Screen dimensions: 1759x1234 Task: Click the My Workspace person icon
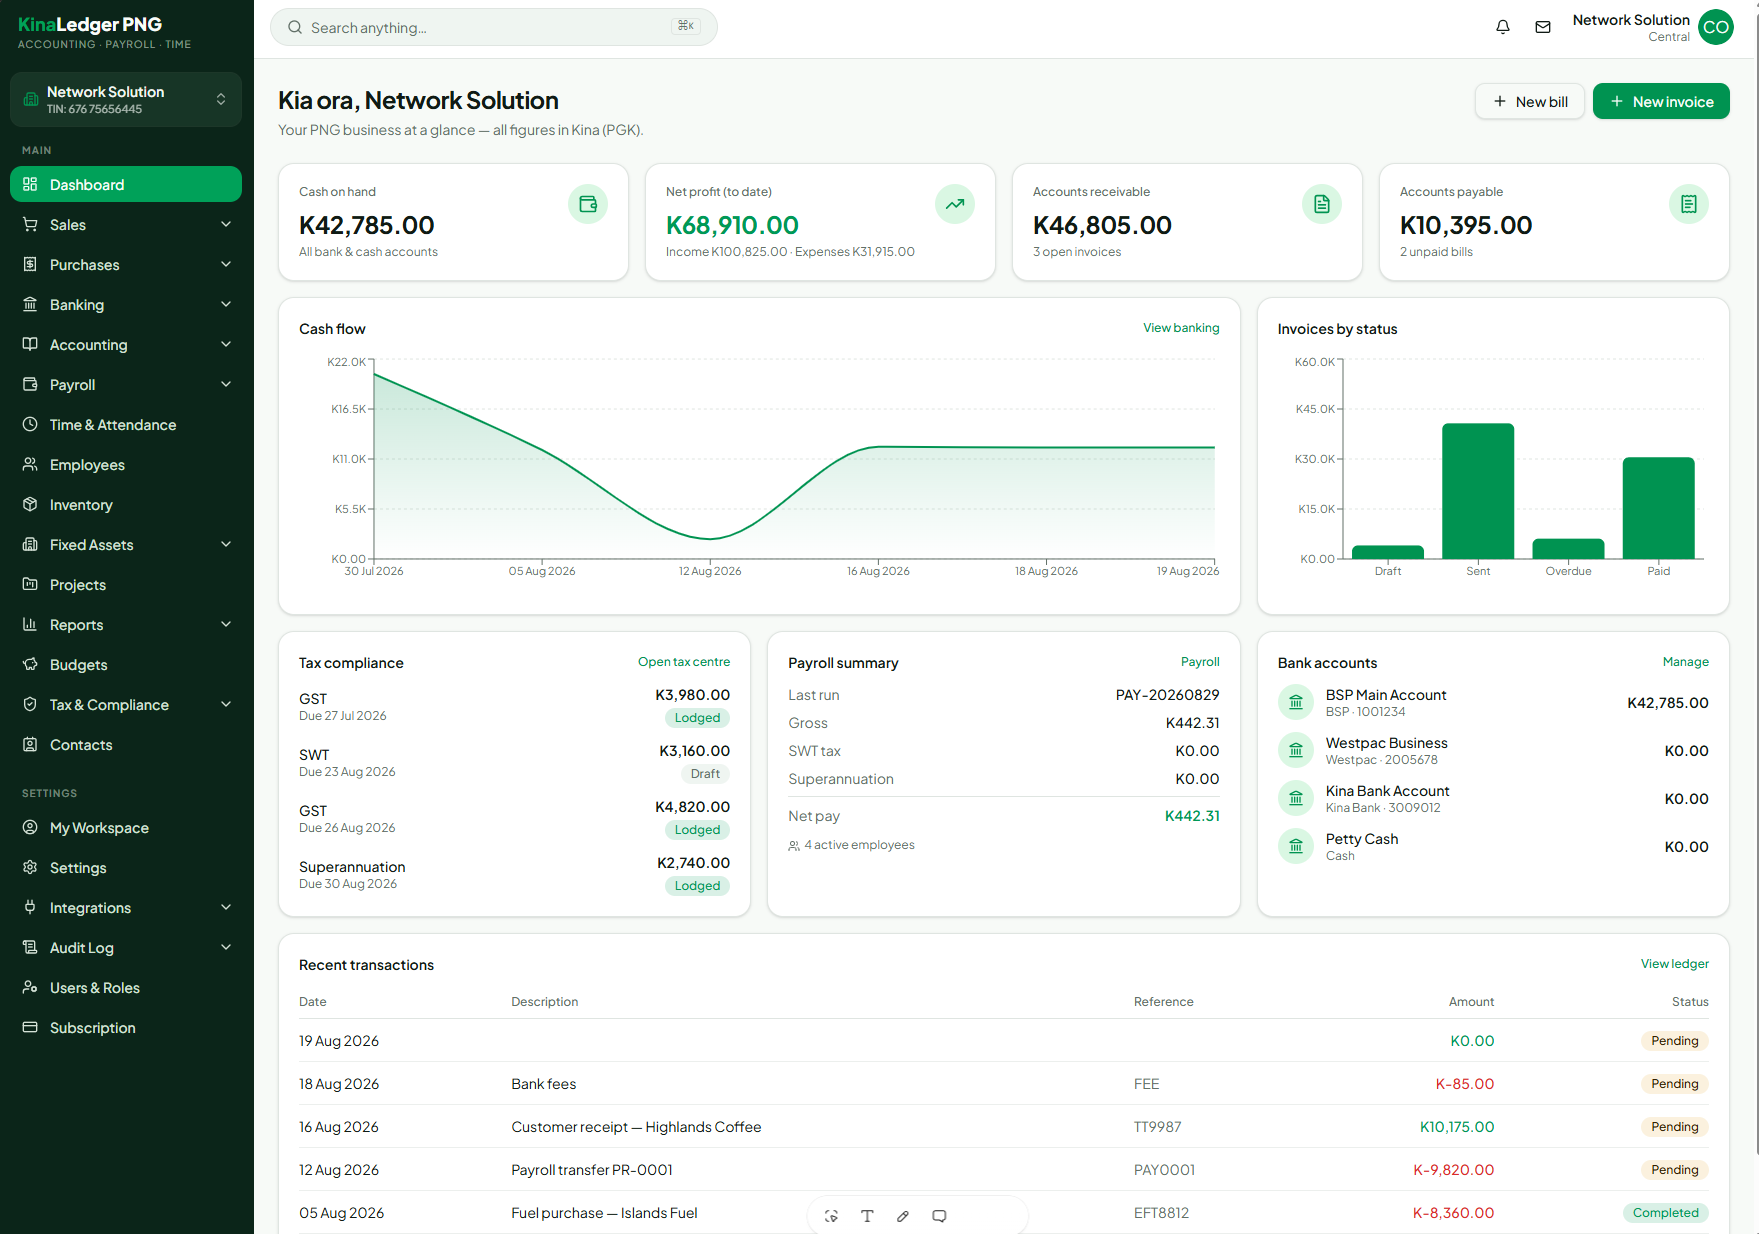point(30,827)
